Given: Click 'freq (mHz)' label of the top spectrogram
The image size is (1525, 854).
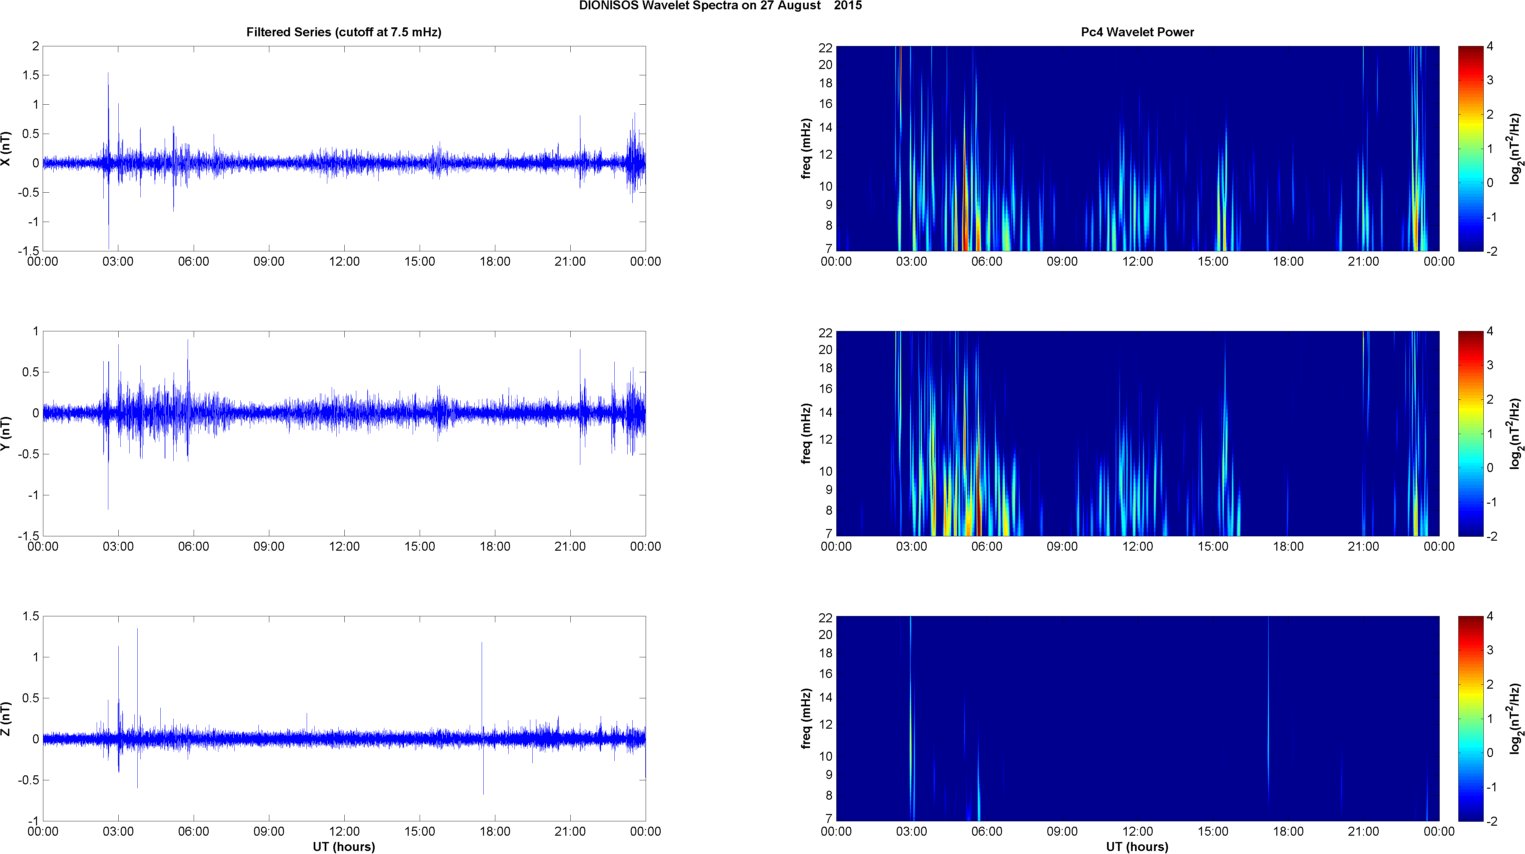Looking at the screenshot, I should [806, 148].
